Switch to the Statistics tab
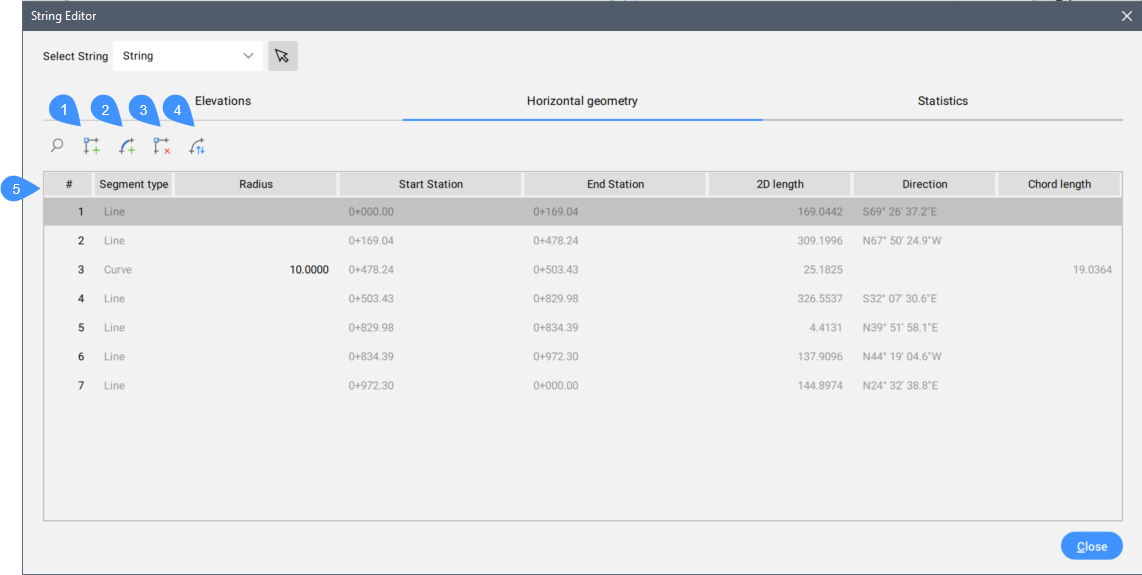Screen dimensions: 1142x575 942,101
